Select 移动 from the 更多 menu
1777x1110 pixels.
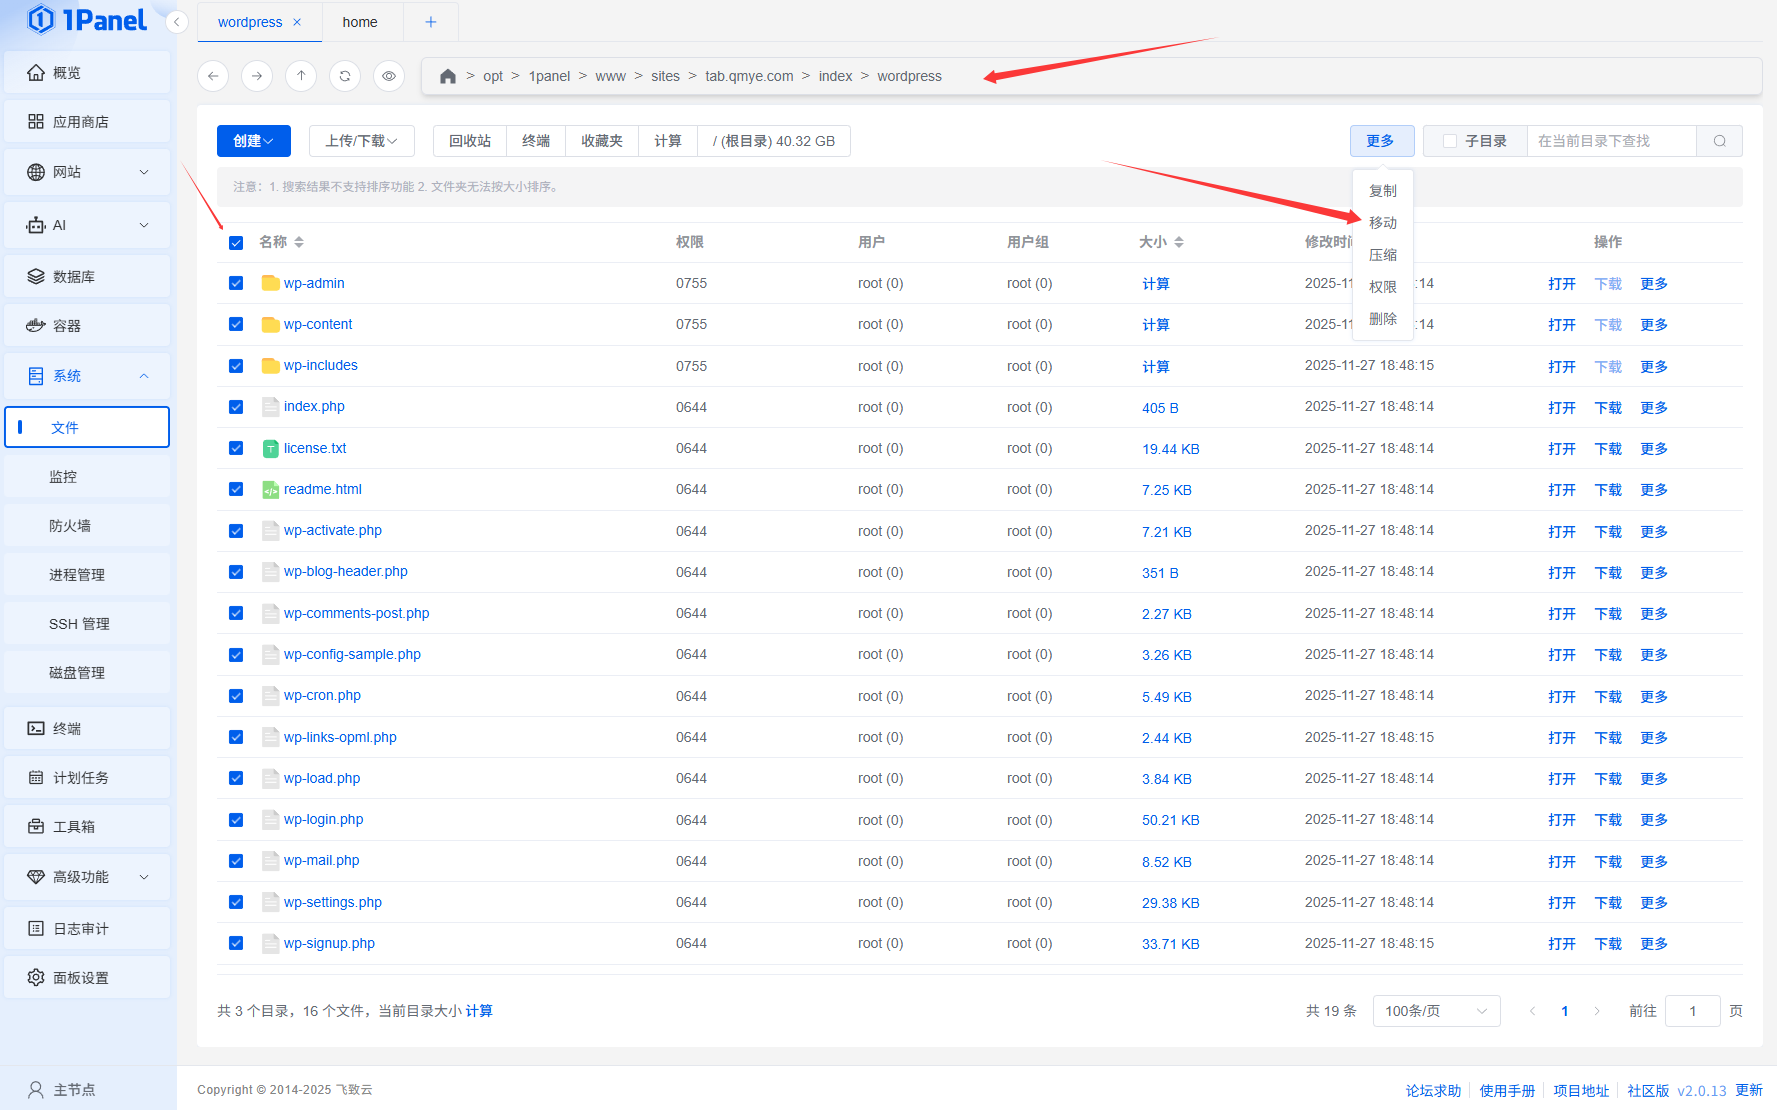coord(1382,223)
